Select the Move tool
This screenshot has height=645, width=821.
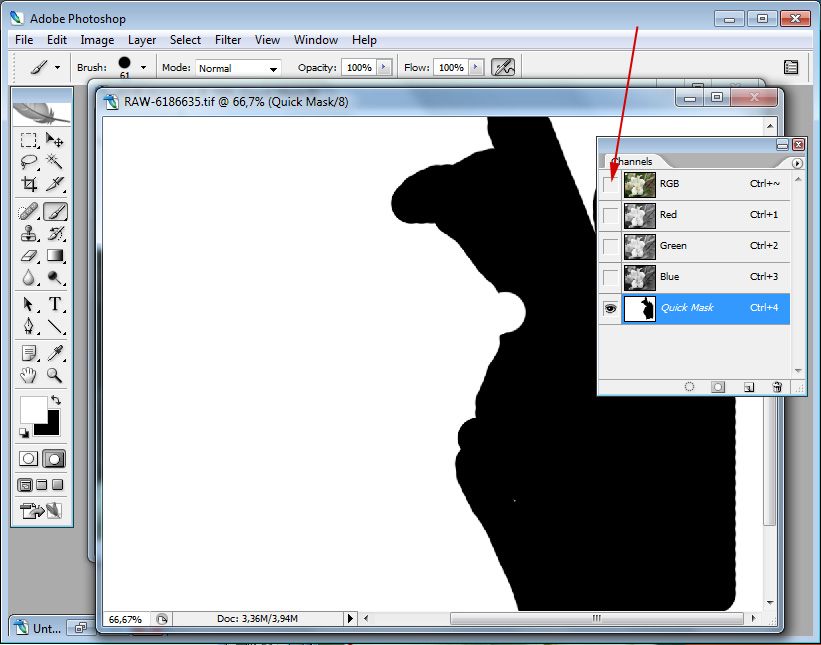pos(54,140)
